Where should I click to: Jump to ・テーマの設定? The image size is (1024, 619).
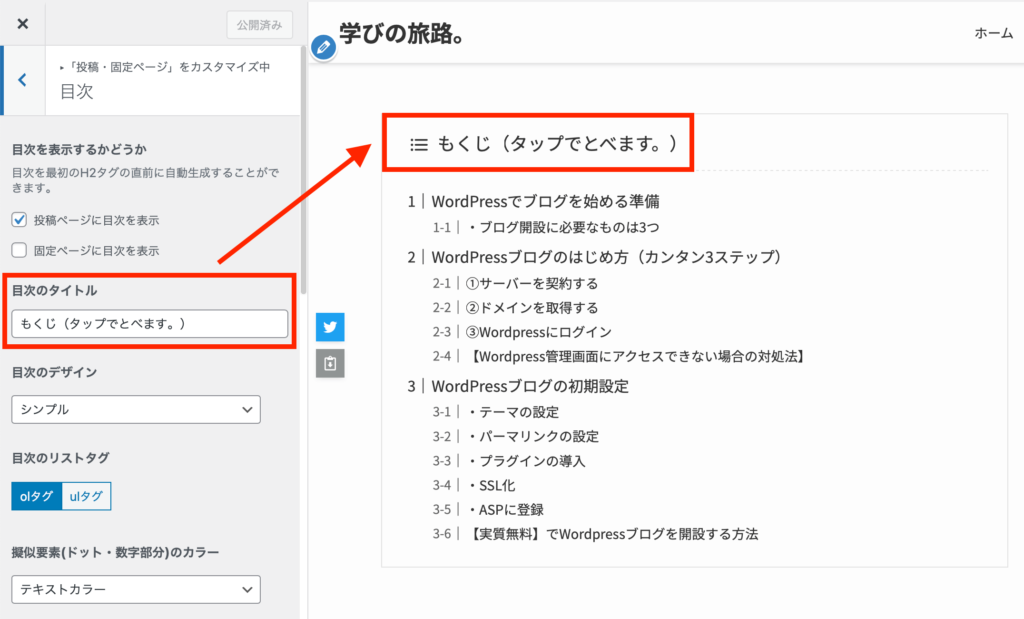point(513,412)
